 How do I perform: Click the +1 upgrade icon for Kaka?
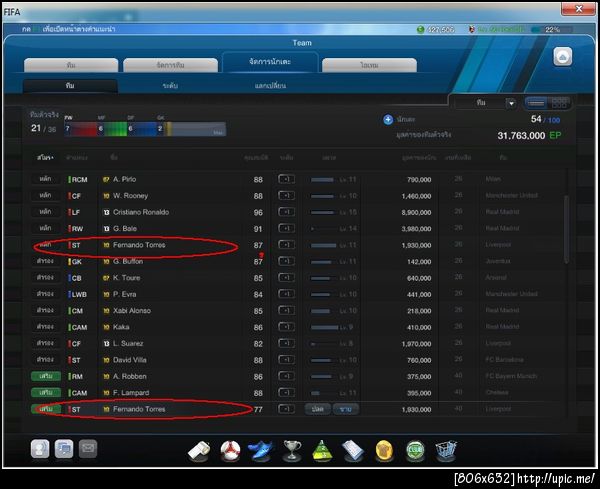[286, 327]
